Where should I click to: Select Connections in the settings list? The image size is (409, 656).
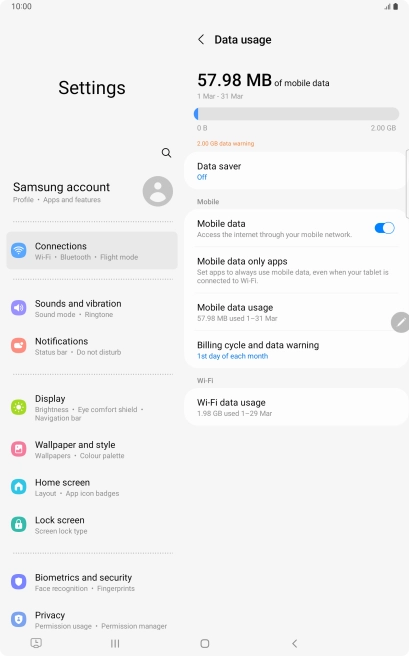(x=92, y=251)
